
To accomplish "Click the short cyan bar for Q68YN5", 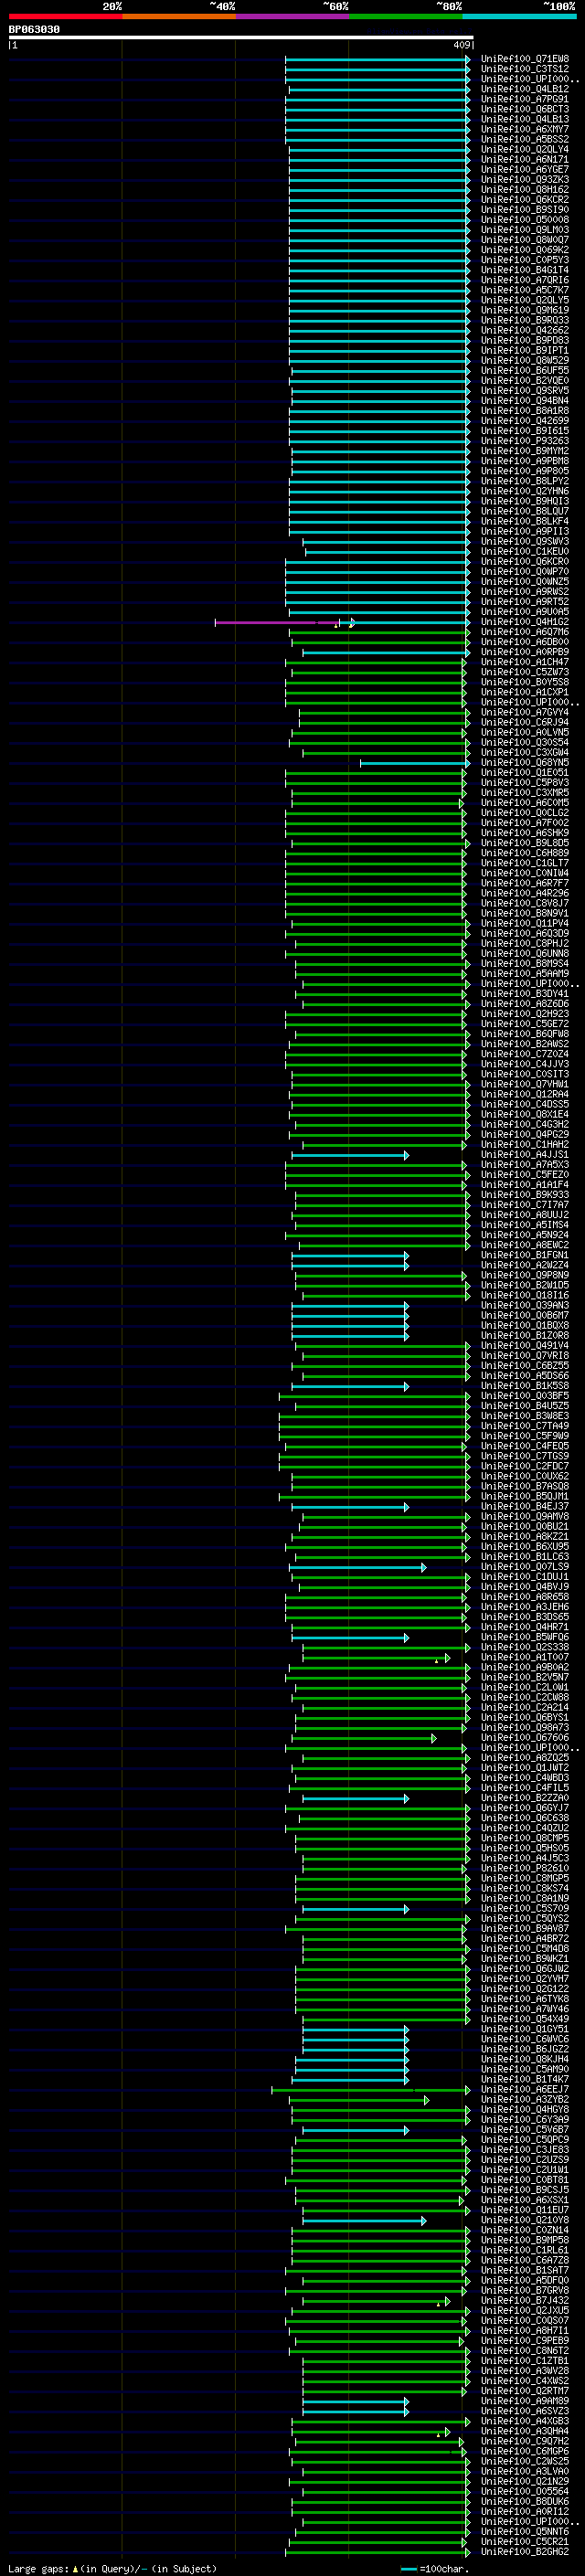I will click(415, 763).
